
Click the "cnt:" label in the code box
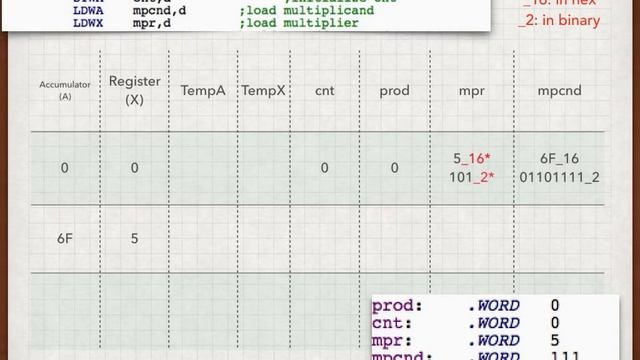[x=392, y=323]
